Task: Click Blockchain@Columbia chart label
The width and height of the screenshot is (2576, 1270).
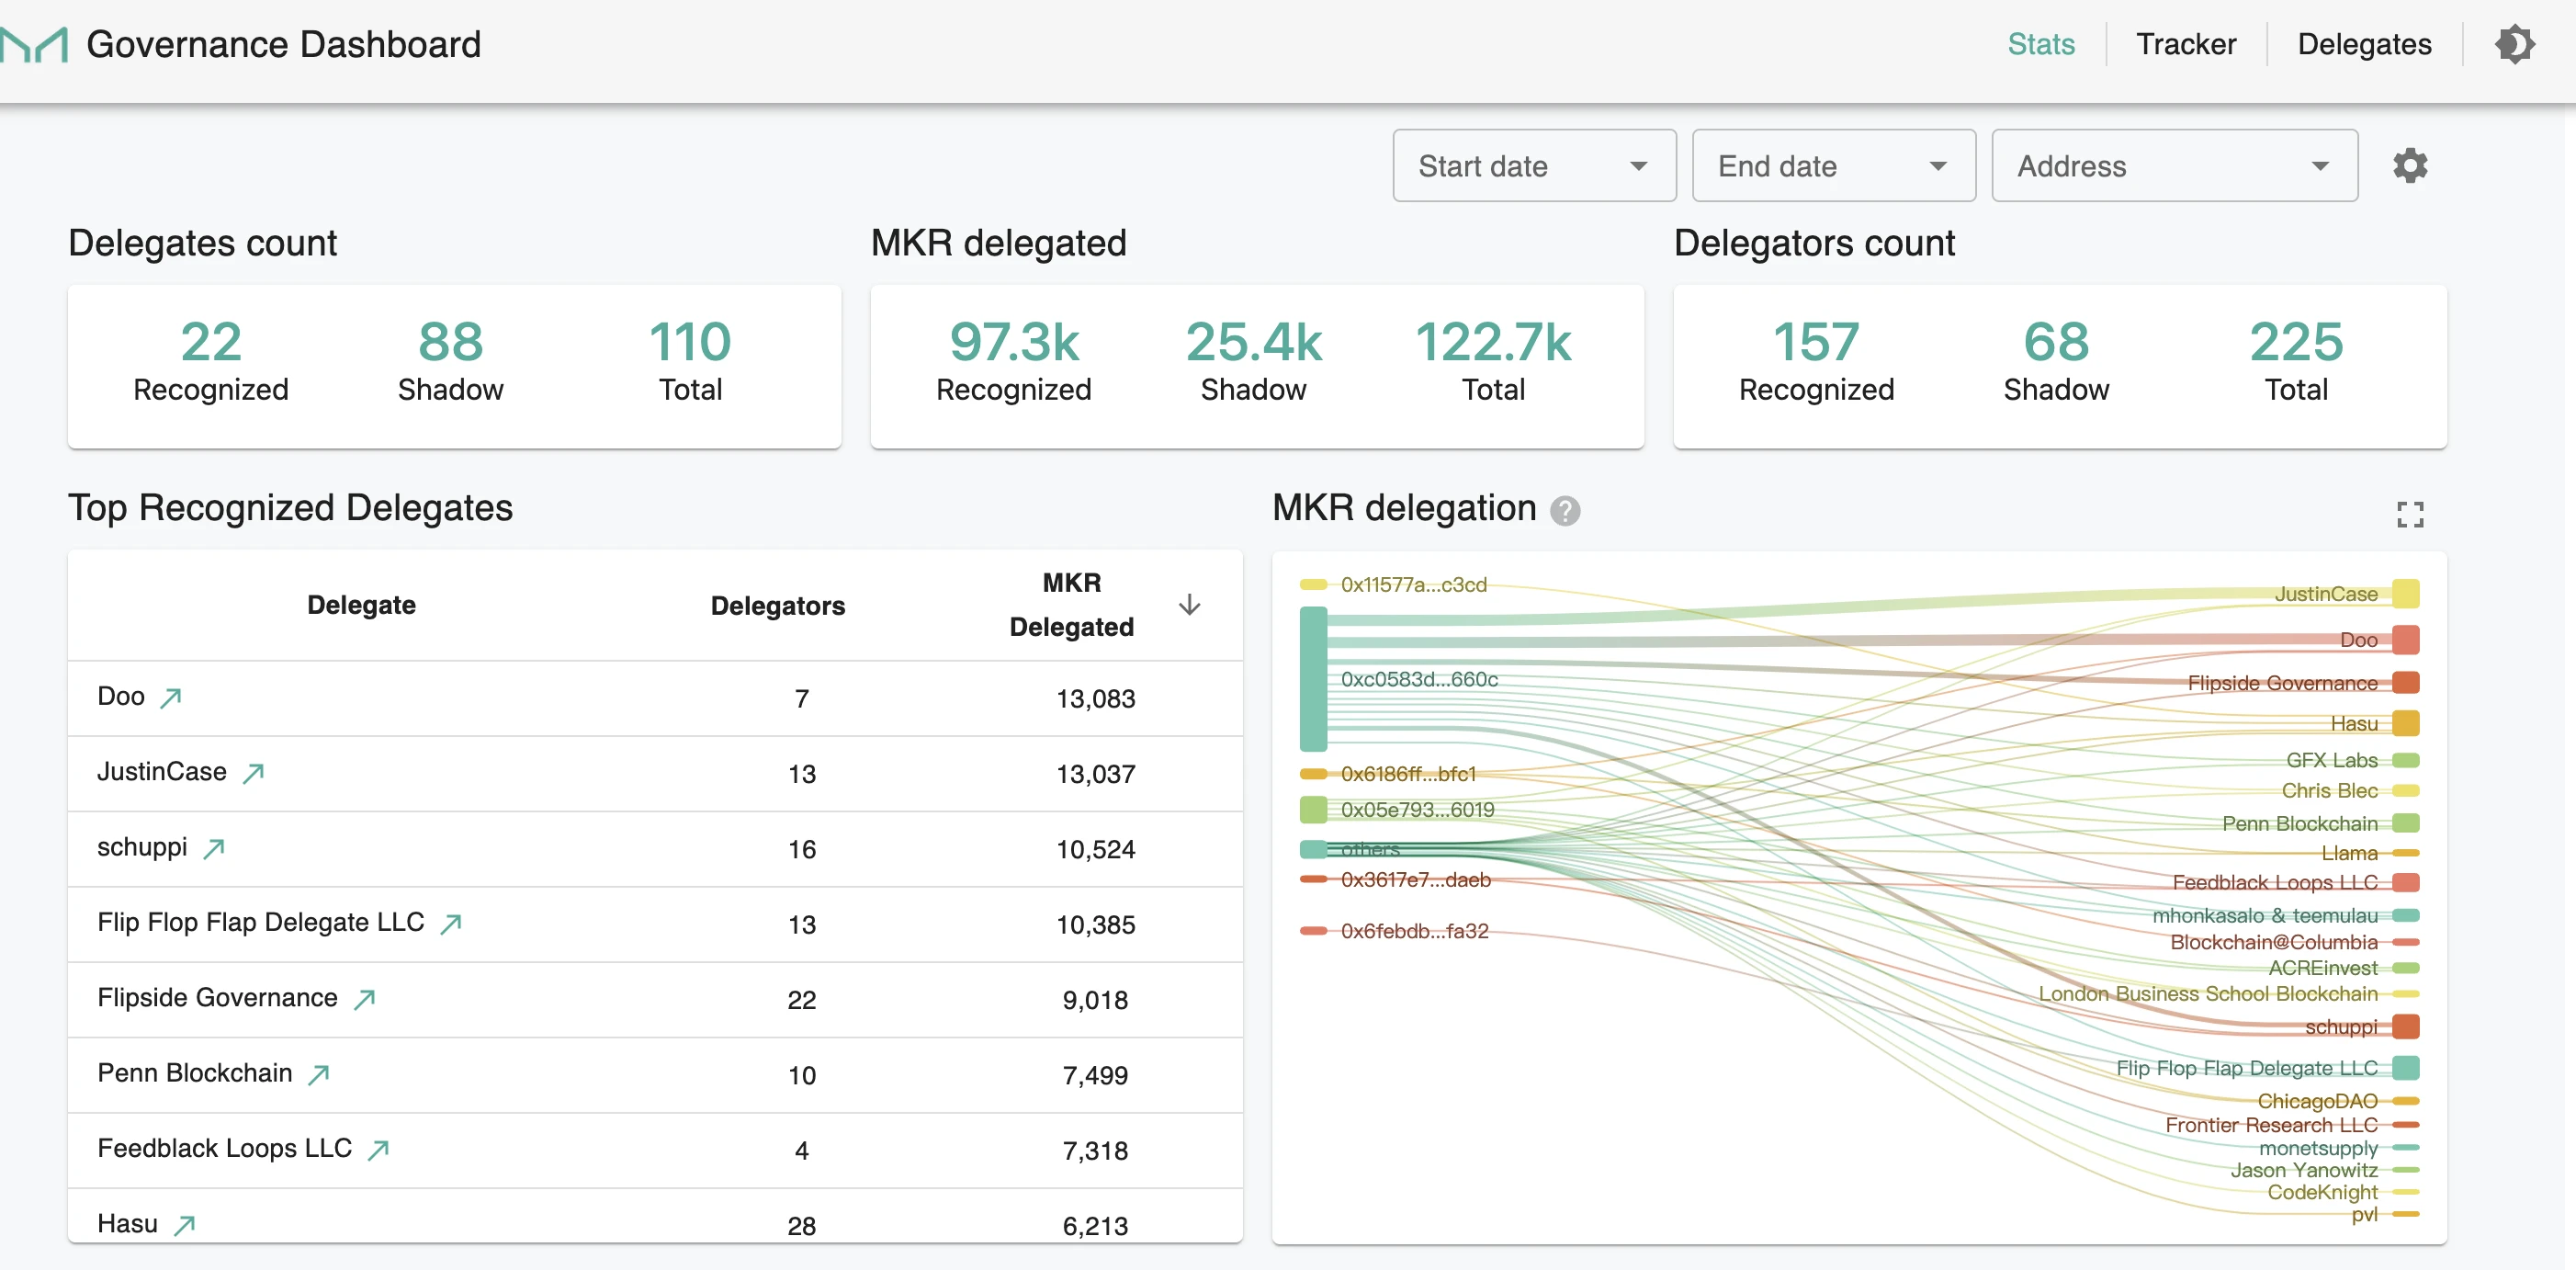Action: click(2274, 942)
